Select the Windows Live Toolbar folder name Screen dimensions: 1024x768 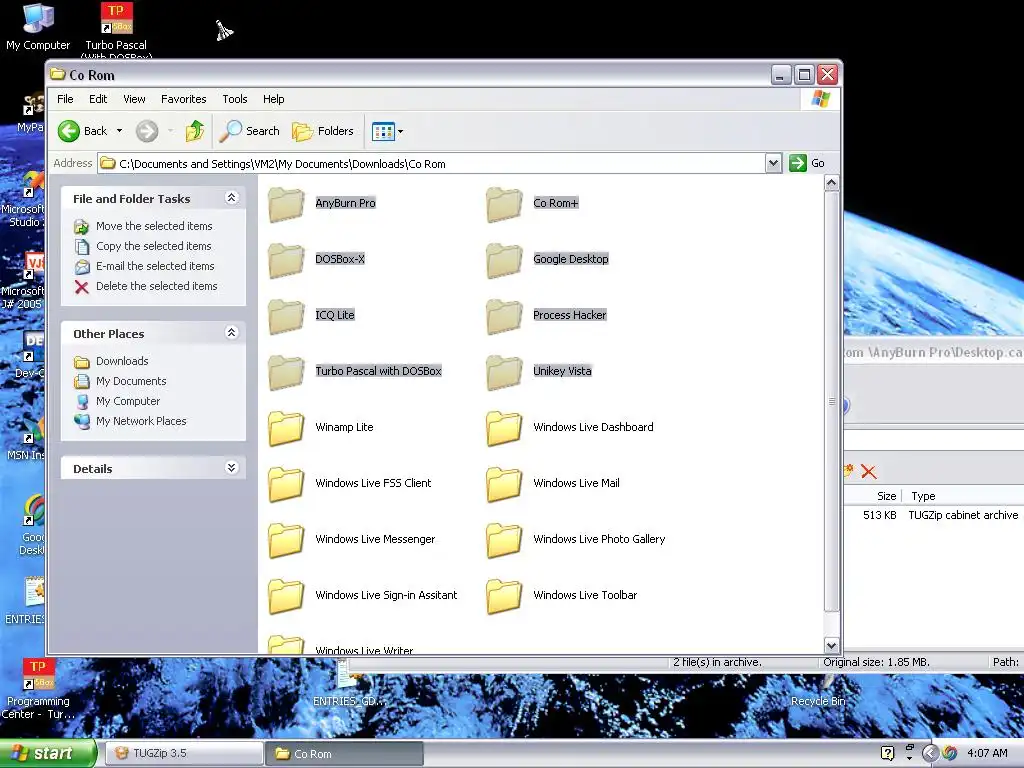pos(585,595)
